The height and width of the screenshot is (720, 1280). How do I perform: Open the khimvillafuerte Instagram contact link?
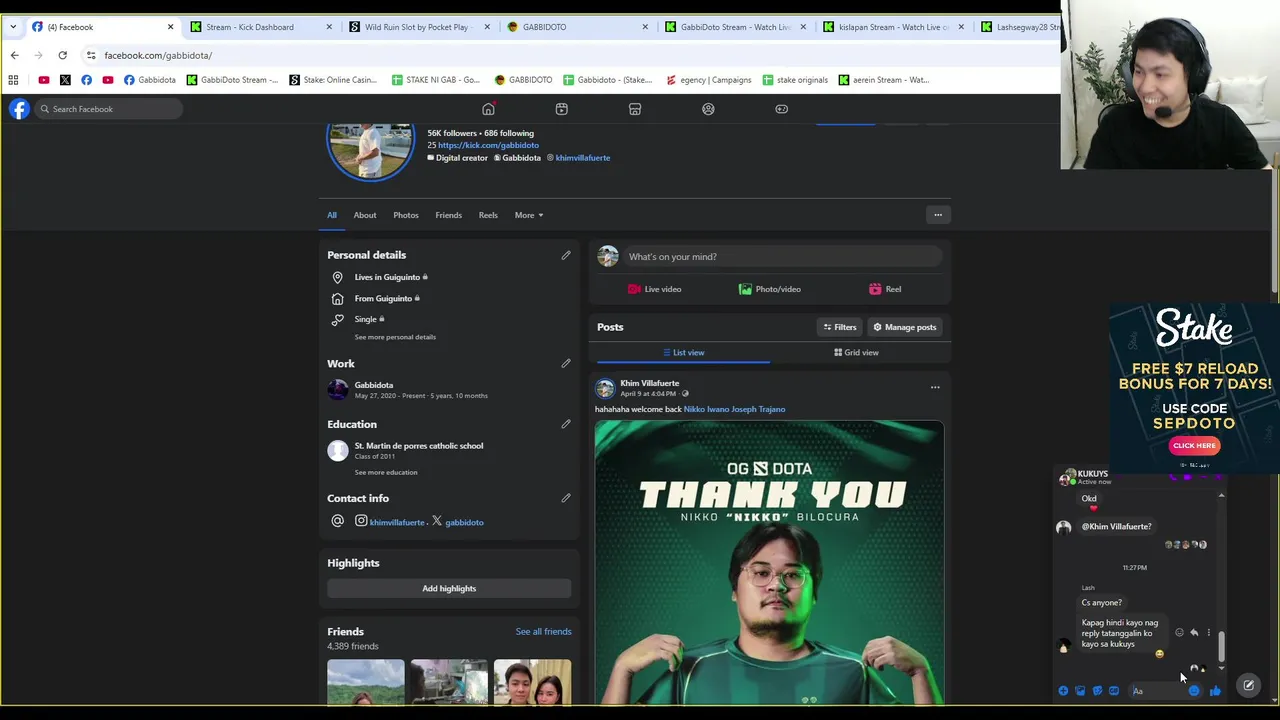396,522
